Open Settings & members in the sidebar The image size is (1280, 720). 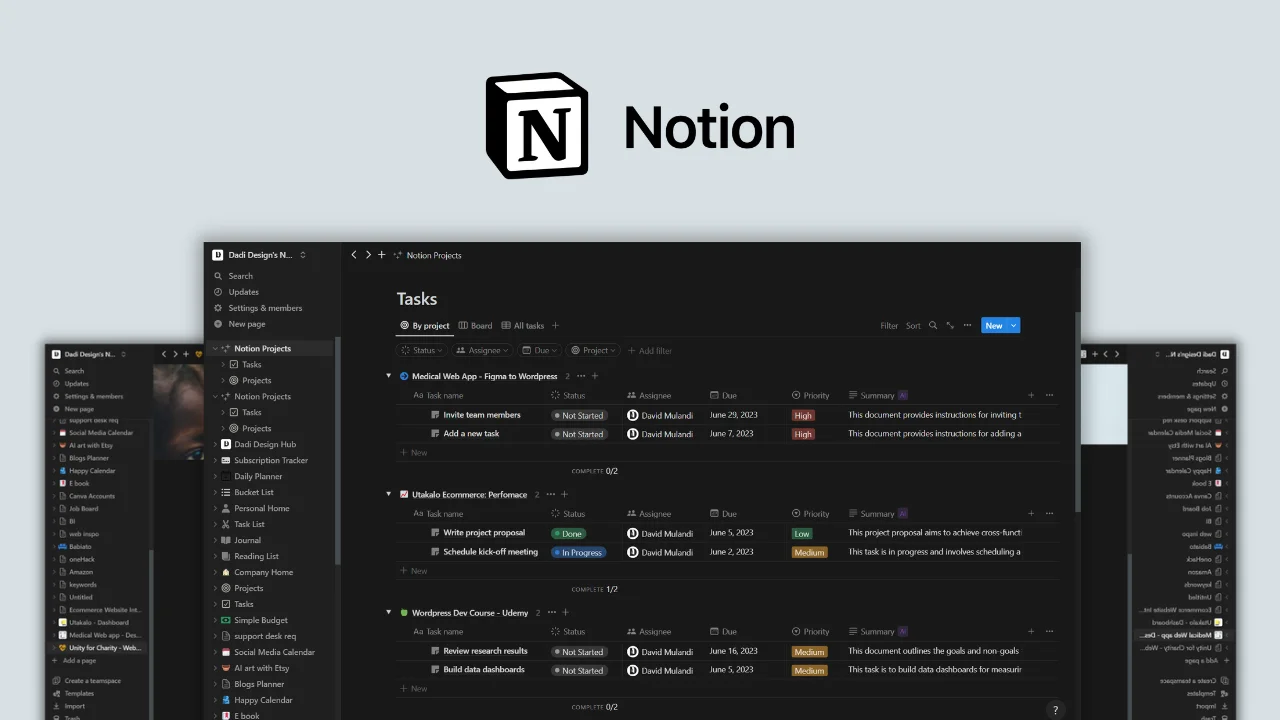[x=264, y=308]
